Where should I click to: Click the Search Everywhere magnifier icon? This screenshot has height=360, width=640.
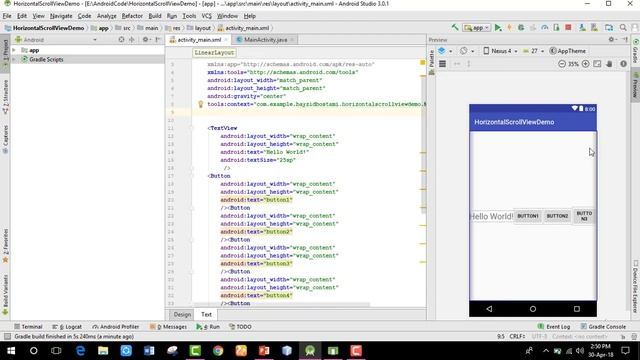[x=623, y=27]
